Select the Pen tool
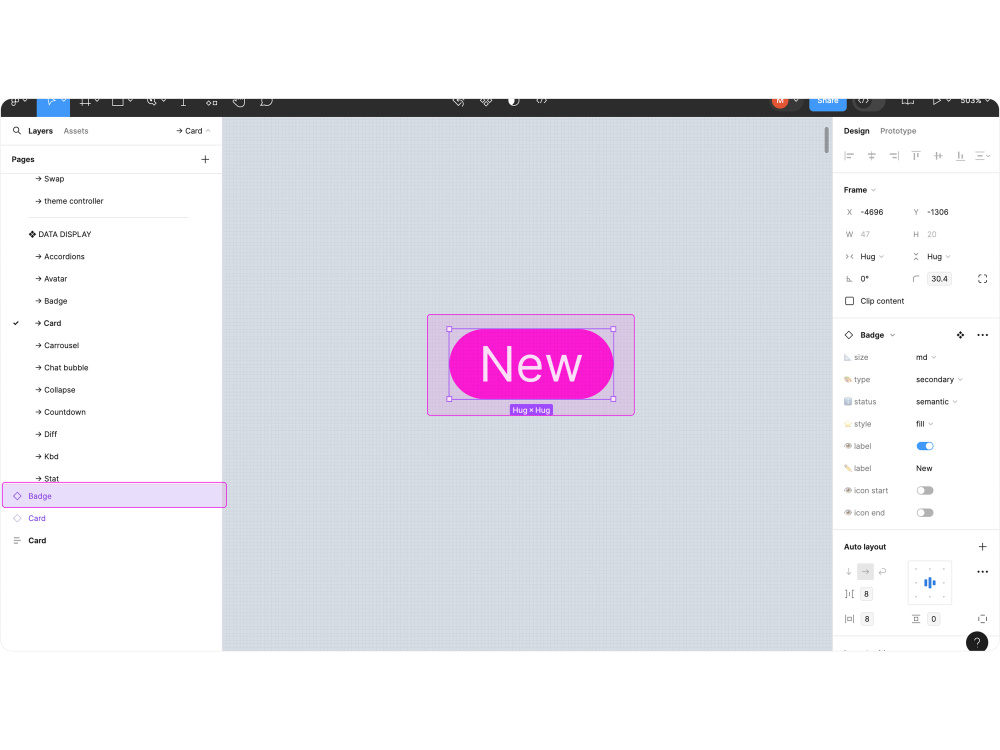The width and height of the screenshot is (1000, 750). coord(151,102)
